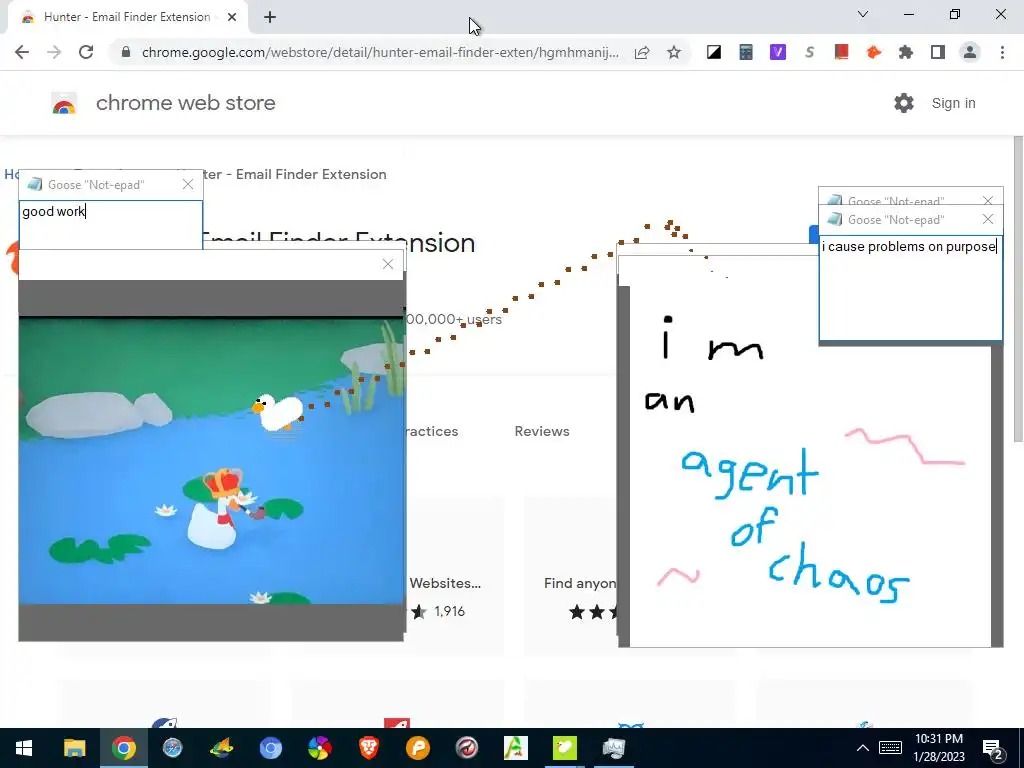Open the Extensions puzzle-piece menu
1024x768 pixels.
pyautogui.click(x=906, y=52)
